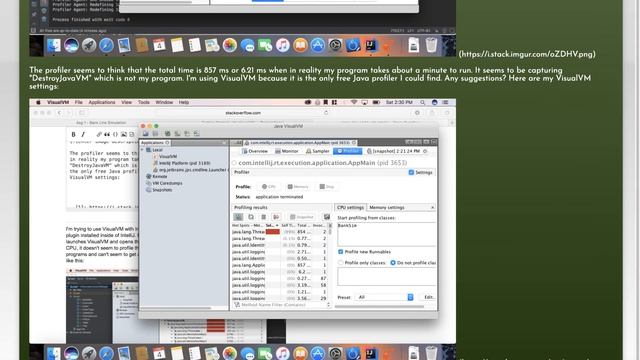
Task: Open the Applications menu in menu bar
Action: click(x=102, y=102)
